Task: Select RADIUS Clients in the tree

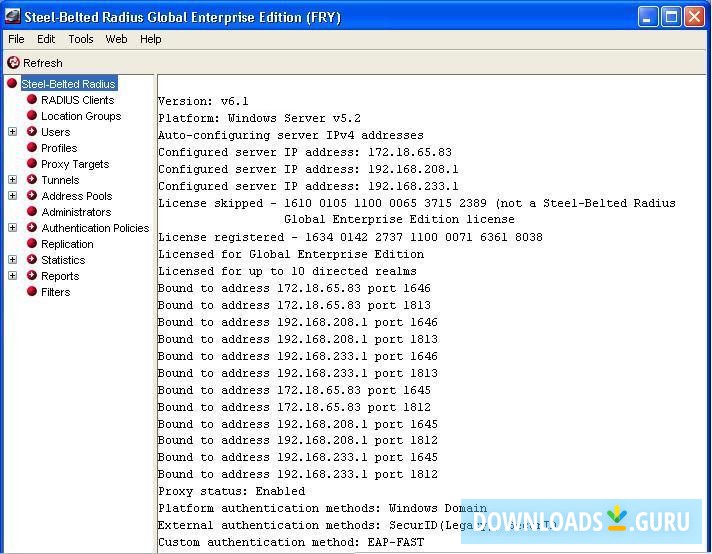Action: (78, 100)
